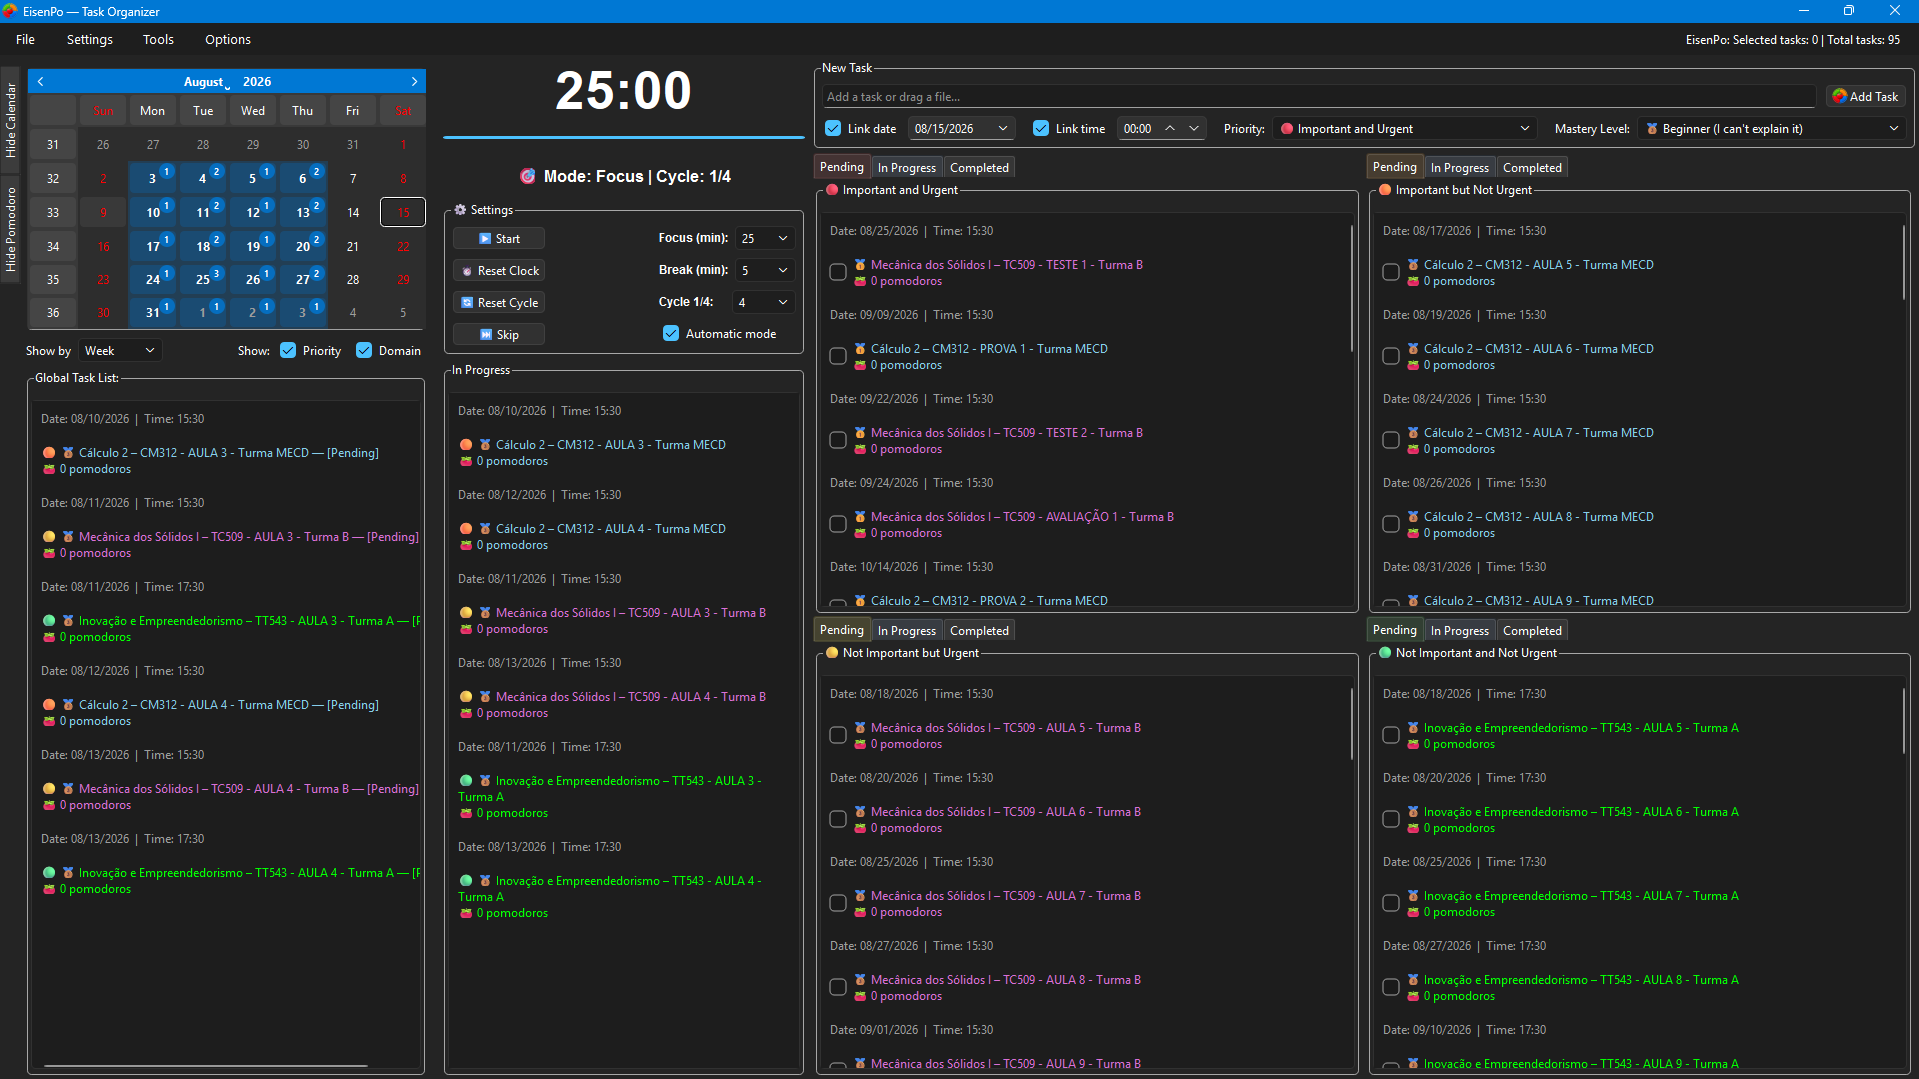This screenshot has width=1919, height=1079.
Task: Click the Skip forward icon
Action: (x=486, y=335)
